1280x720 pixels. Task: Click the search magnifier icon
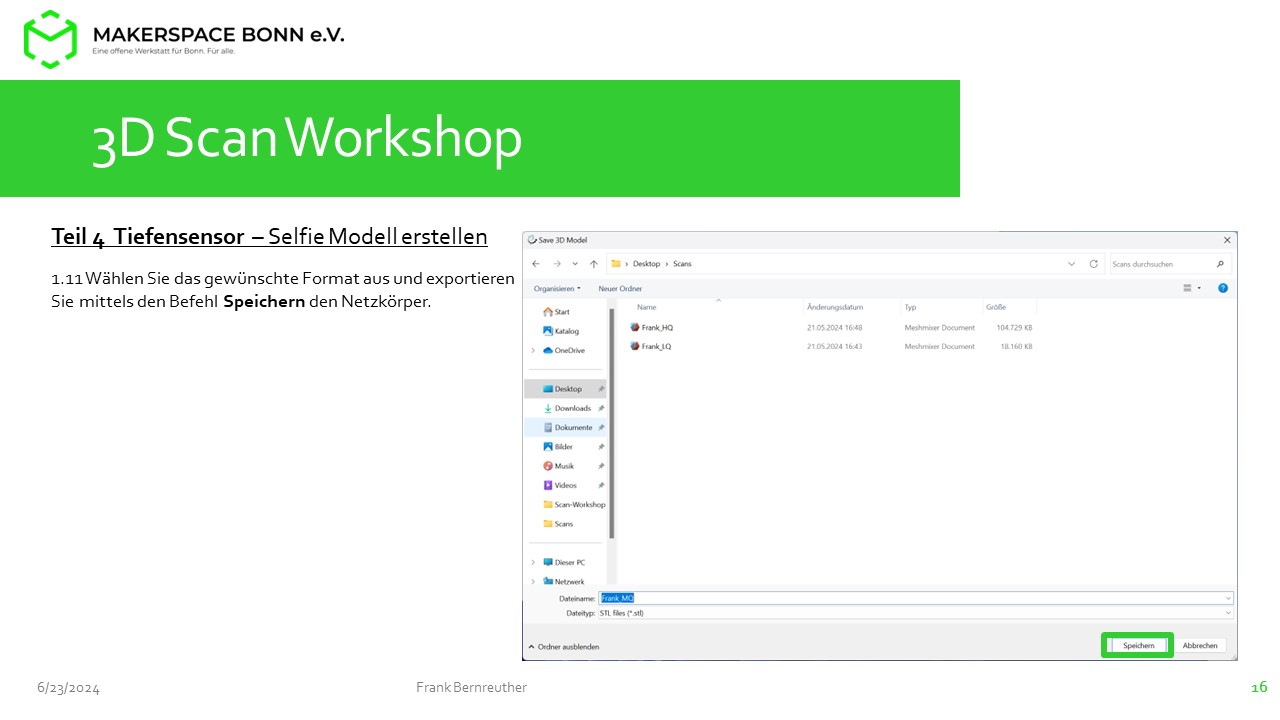click(x=1220, y=264)
